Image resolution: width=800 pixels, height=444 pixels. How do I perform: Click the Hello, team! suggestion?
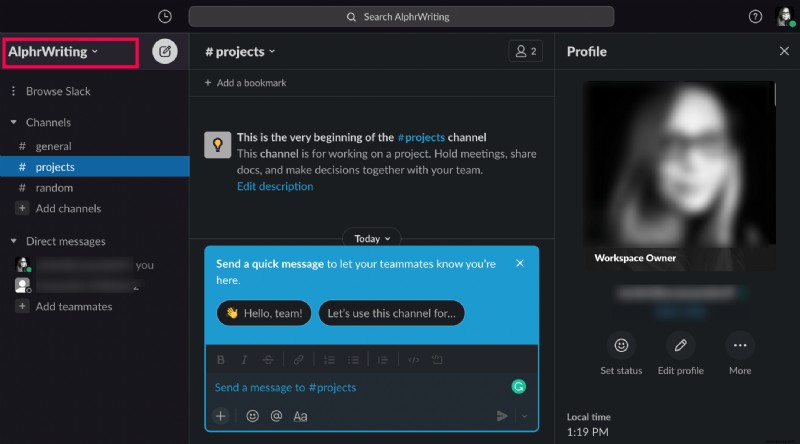[x=264, y=313]
